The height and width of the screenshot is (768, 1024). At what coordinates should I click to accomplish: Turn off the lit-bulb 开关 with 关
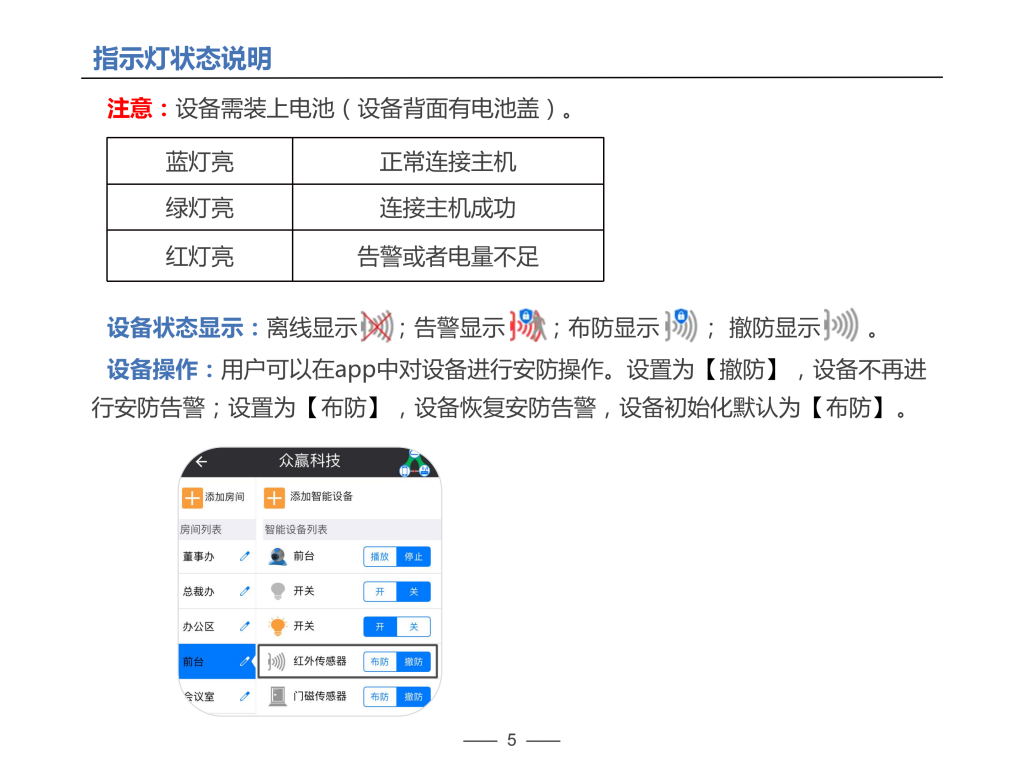[x=413, y=627]
